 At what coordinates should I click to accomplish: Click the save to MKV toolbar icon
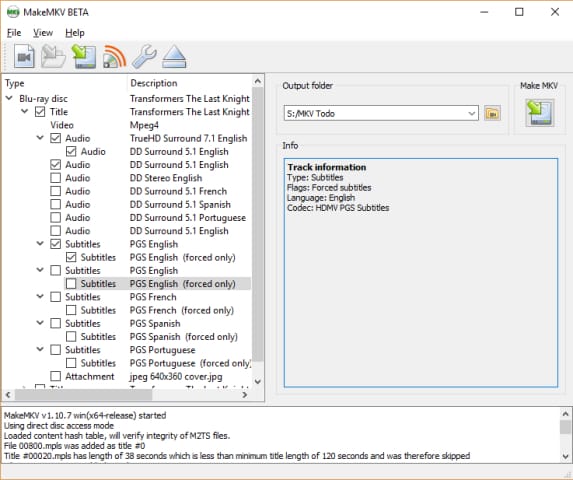click(84, 57)
